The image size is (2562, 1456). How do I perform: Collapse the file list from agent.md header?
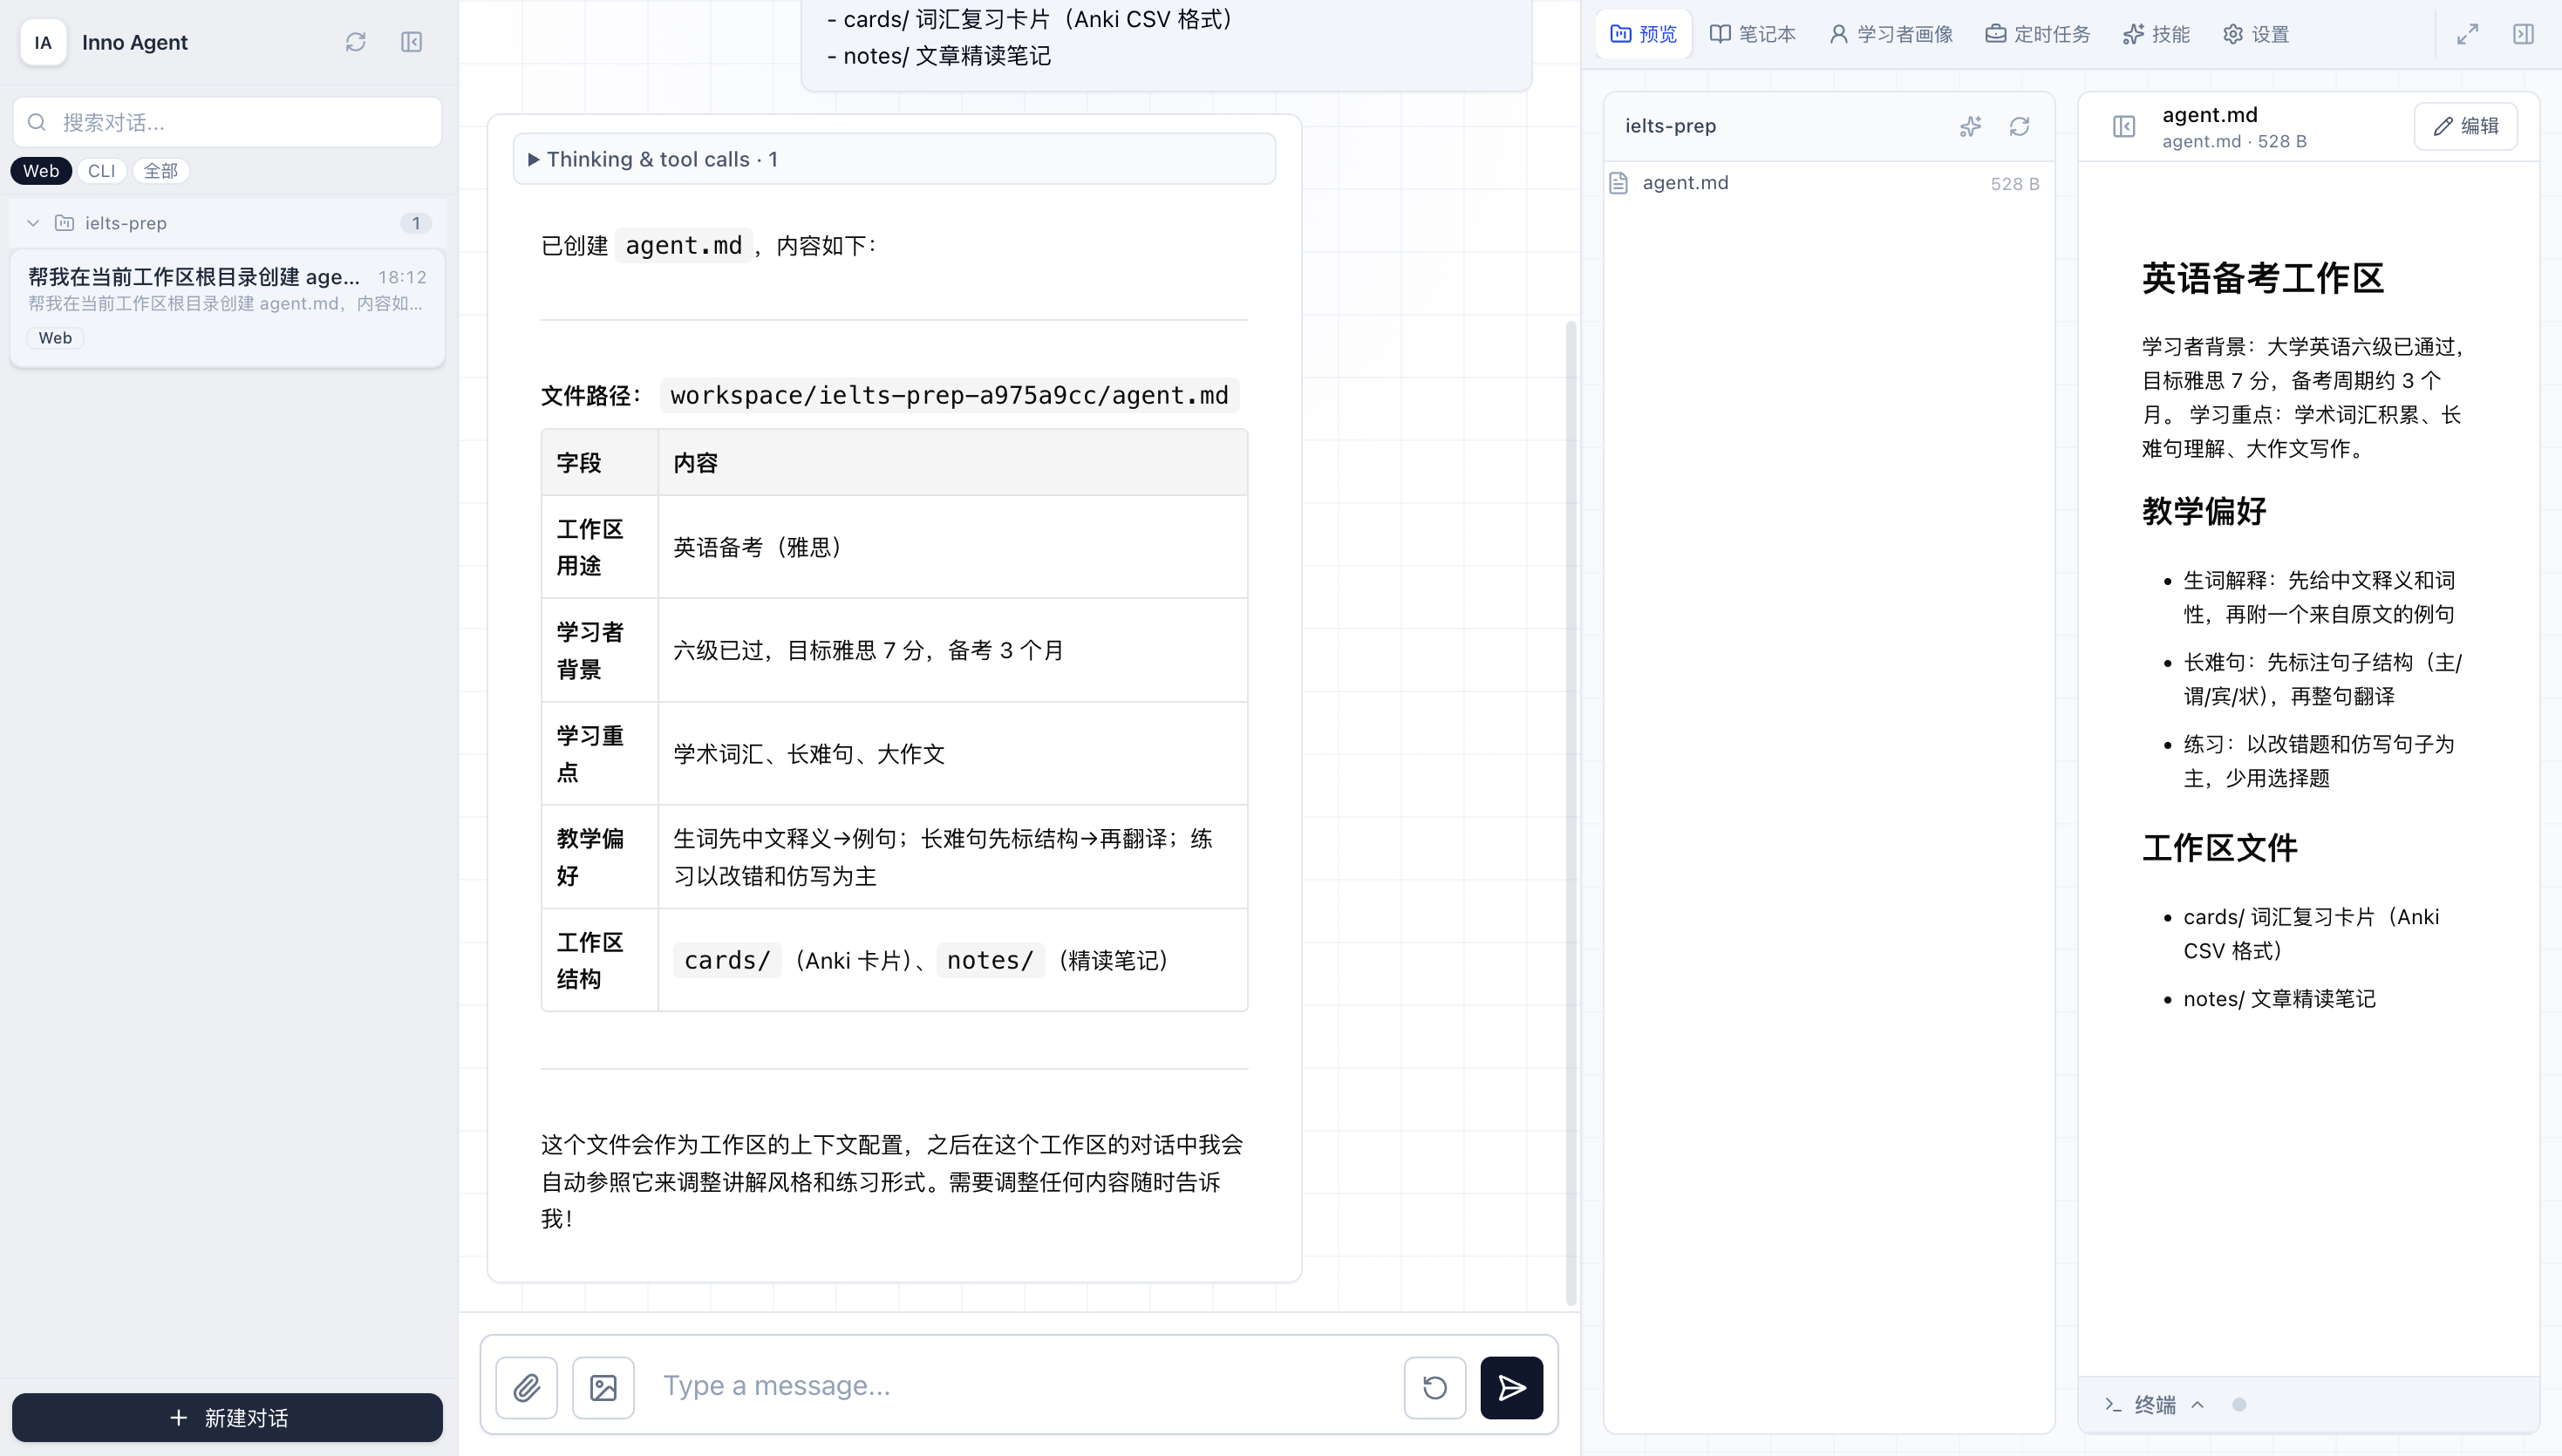pyautogui.click(x=2124, y=126)
